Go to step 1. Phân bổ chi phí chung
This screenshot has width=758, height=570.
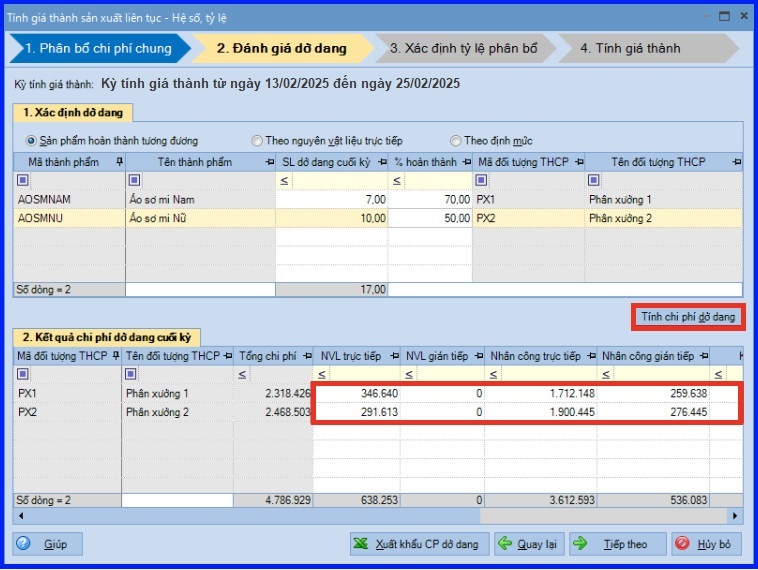(98, 48)
